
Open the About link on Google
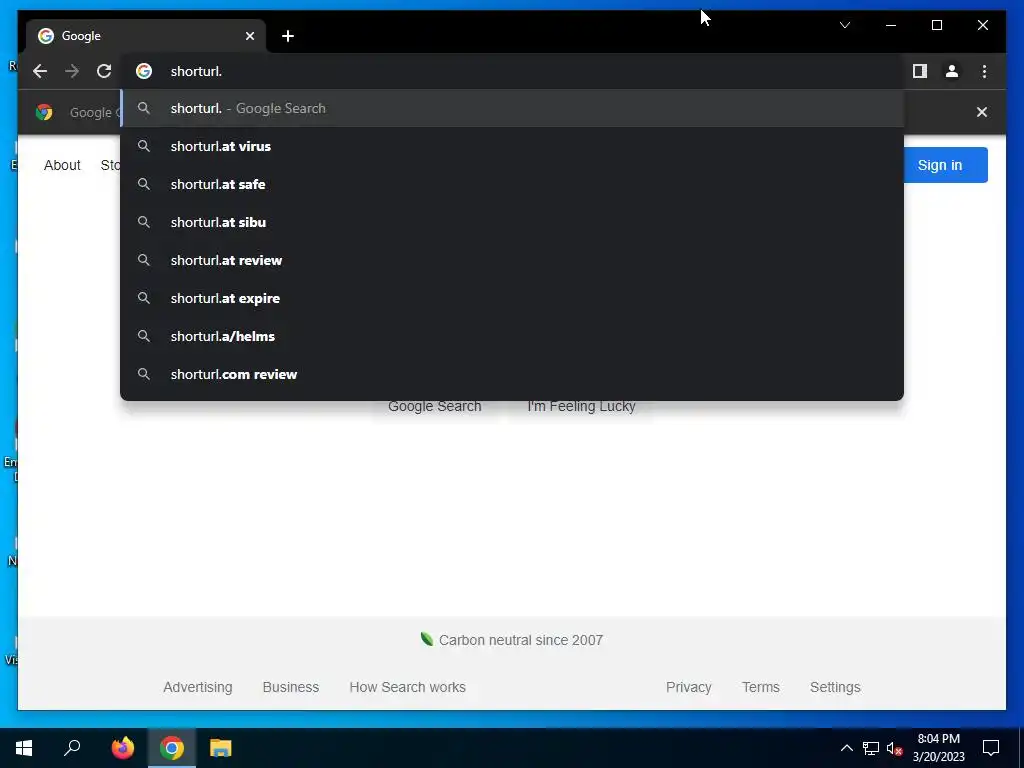point(62,165)
